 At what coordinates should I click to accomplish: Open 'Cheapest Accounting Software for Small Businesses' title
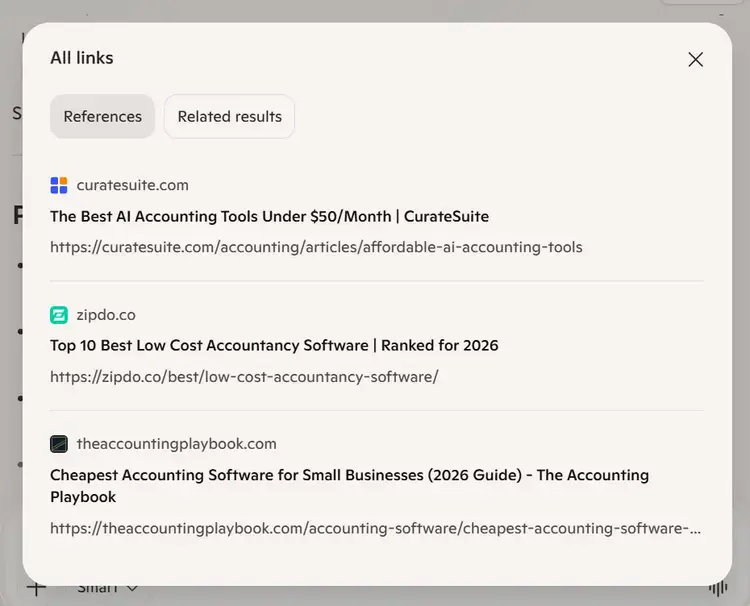350,486
